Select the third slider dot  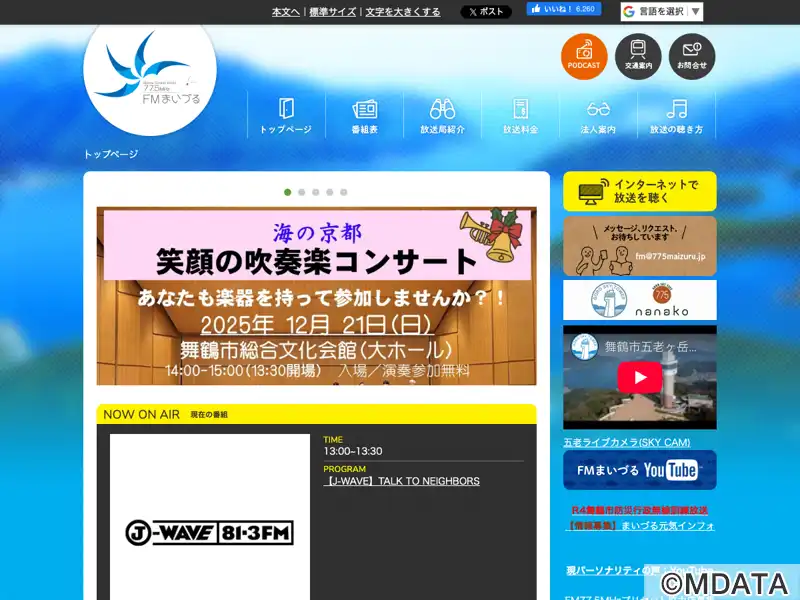(x=316, y=192)
